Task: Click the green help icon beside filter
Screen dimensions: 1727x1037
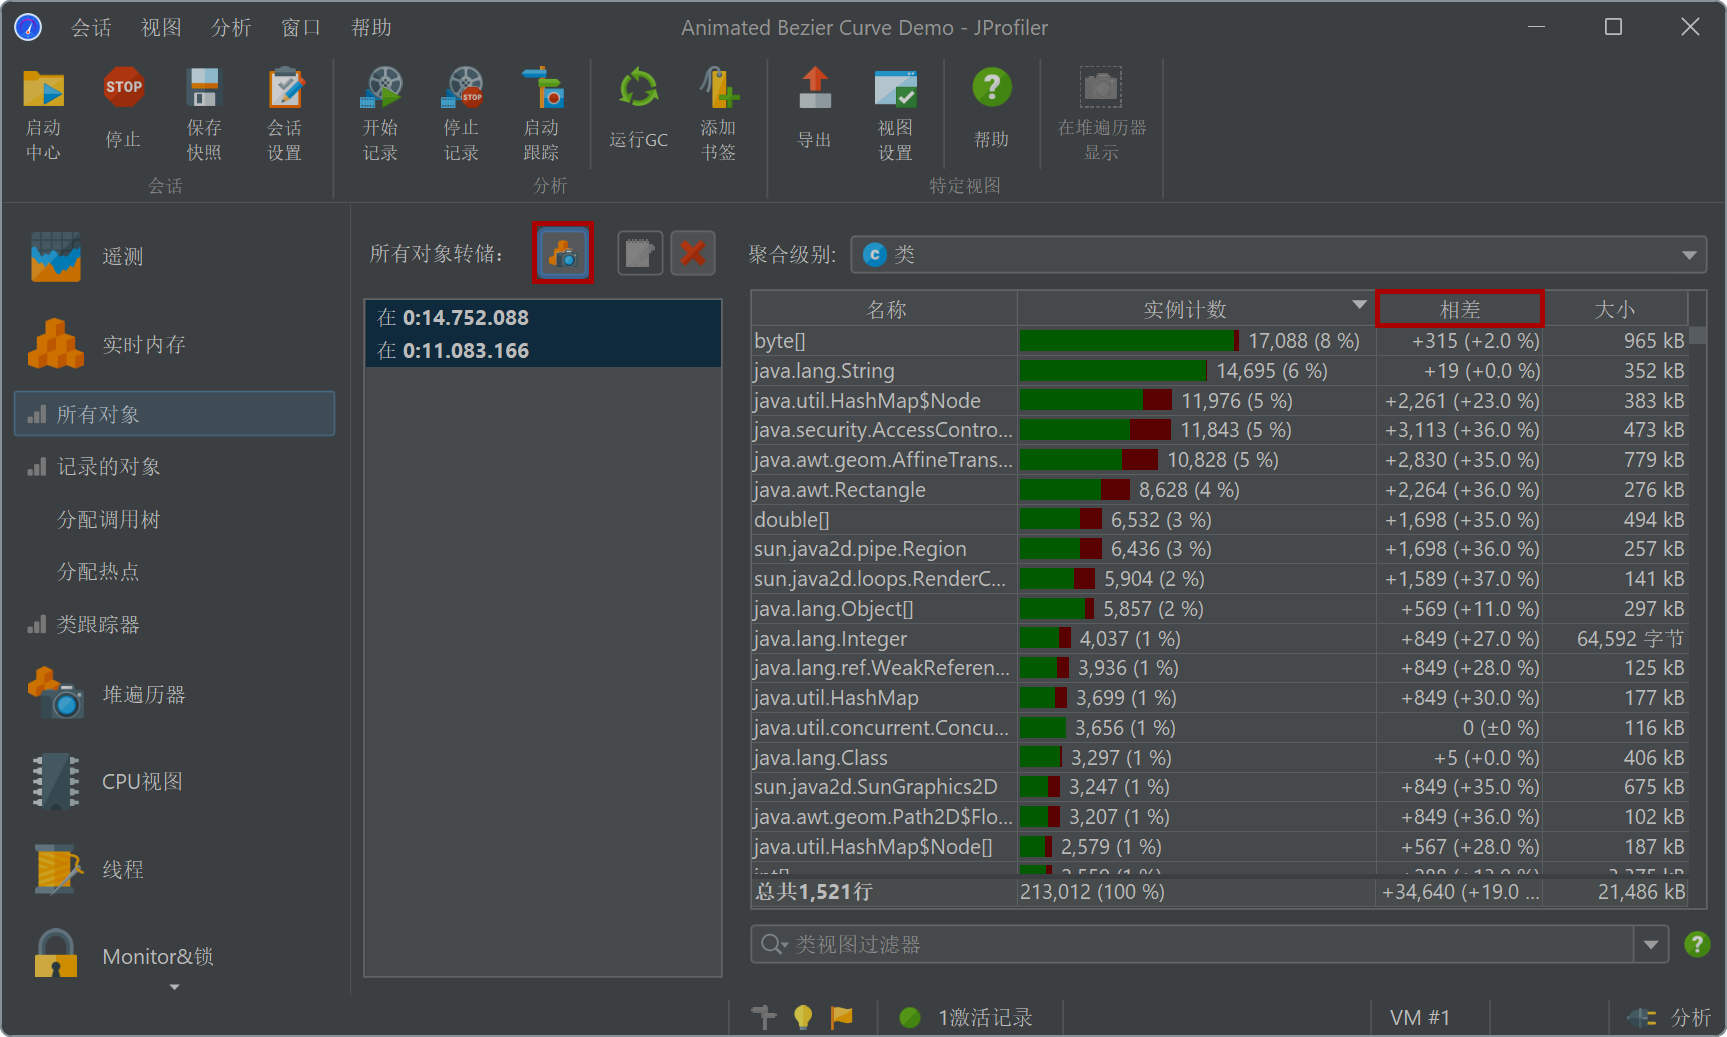Action: (x=1697, y=944)
